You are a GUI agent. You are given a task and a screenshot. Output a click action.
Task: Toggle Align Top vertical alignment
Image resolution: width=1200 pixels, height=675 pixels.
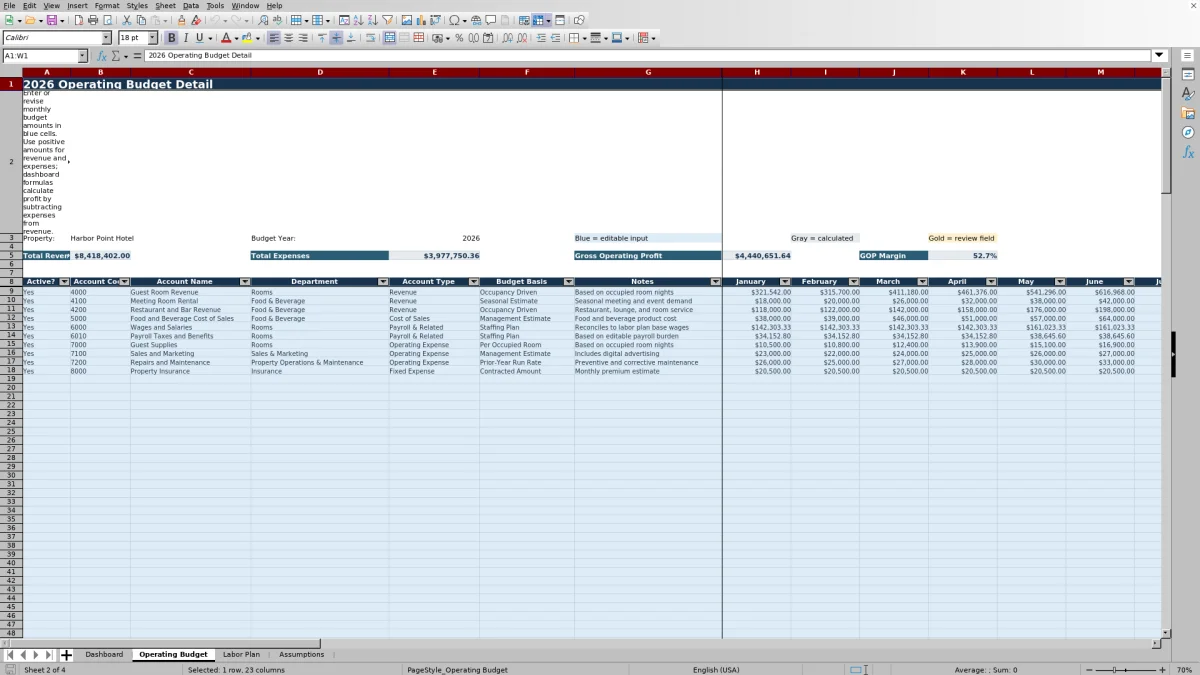coord(322,38)
